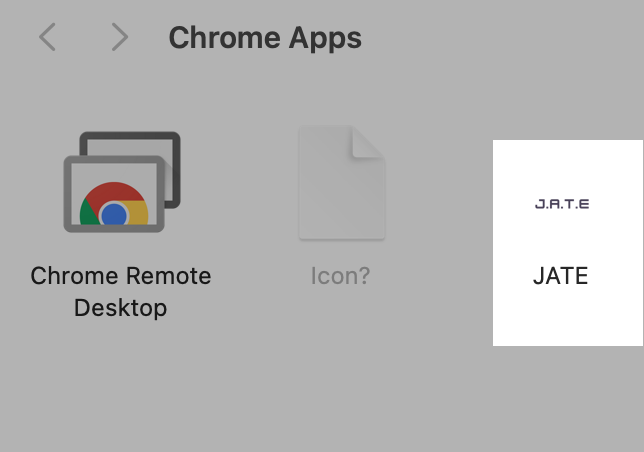Click the "Chrome Apps" window title
This screenshot has width=644, height=452.
(265, 38)
